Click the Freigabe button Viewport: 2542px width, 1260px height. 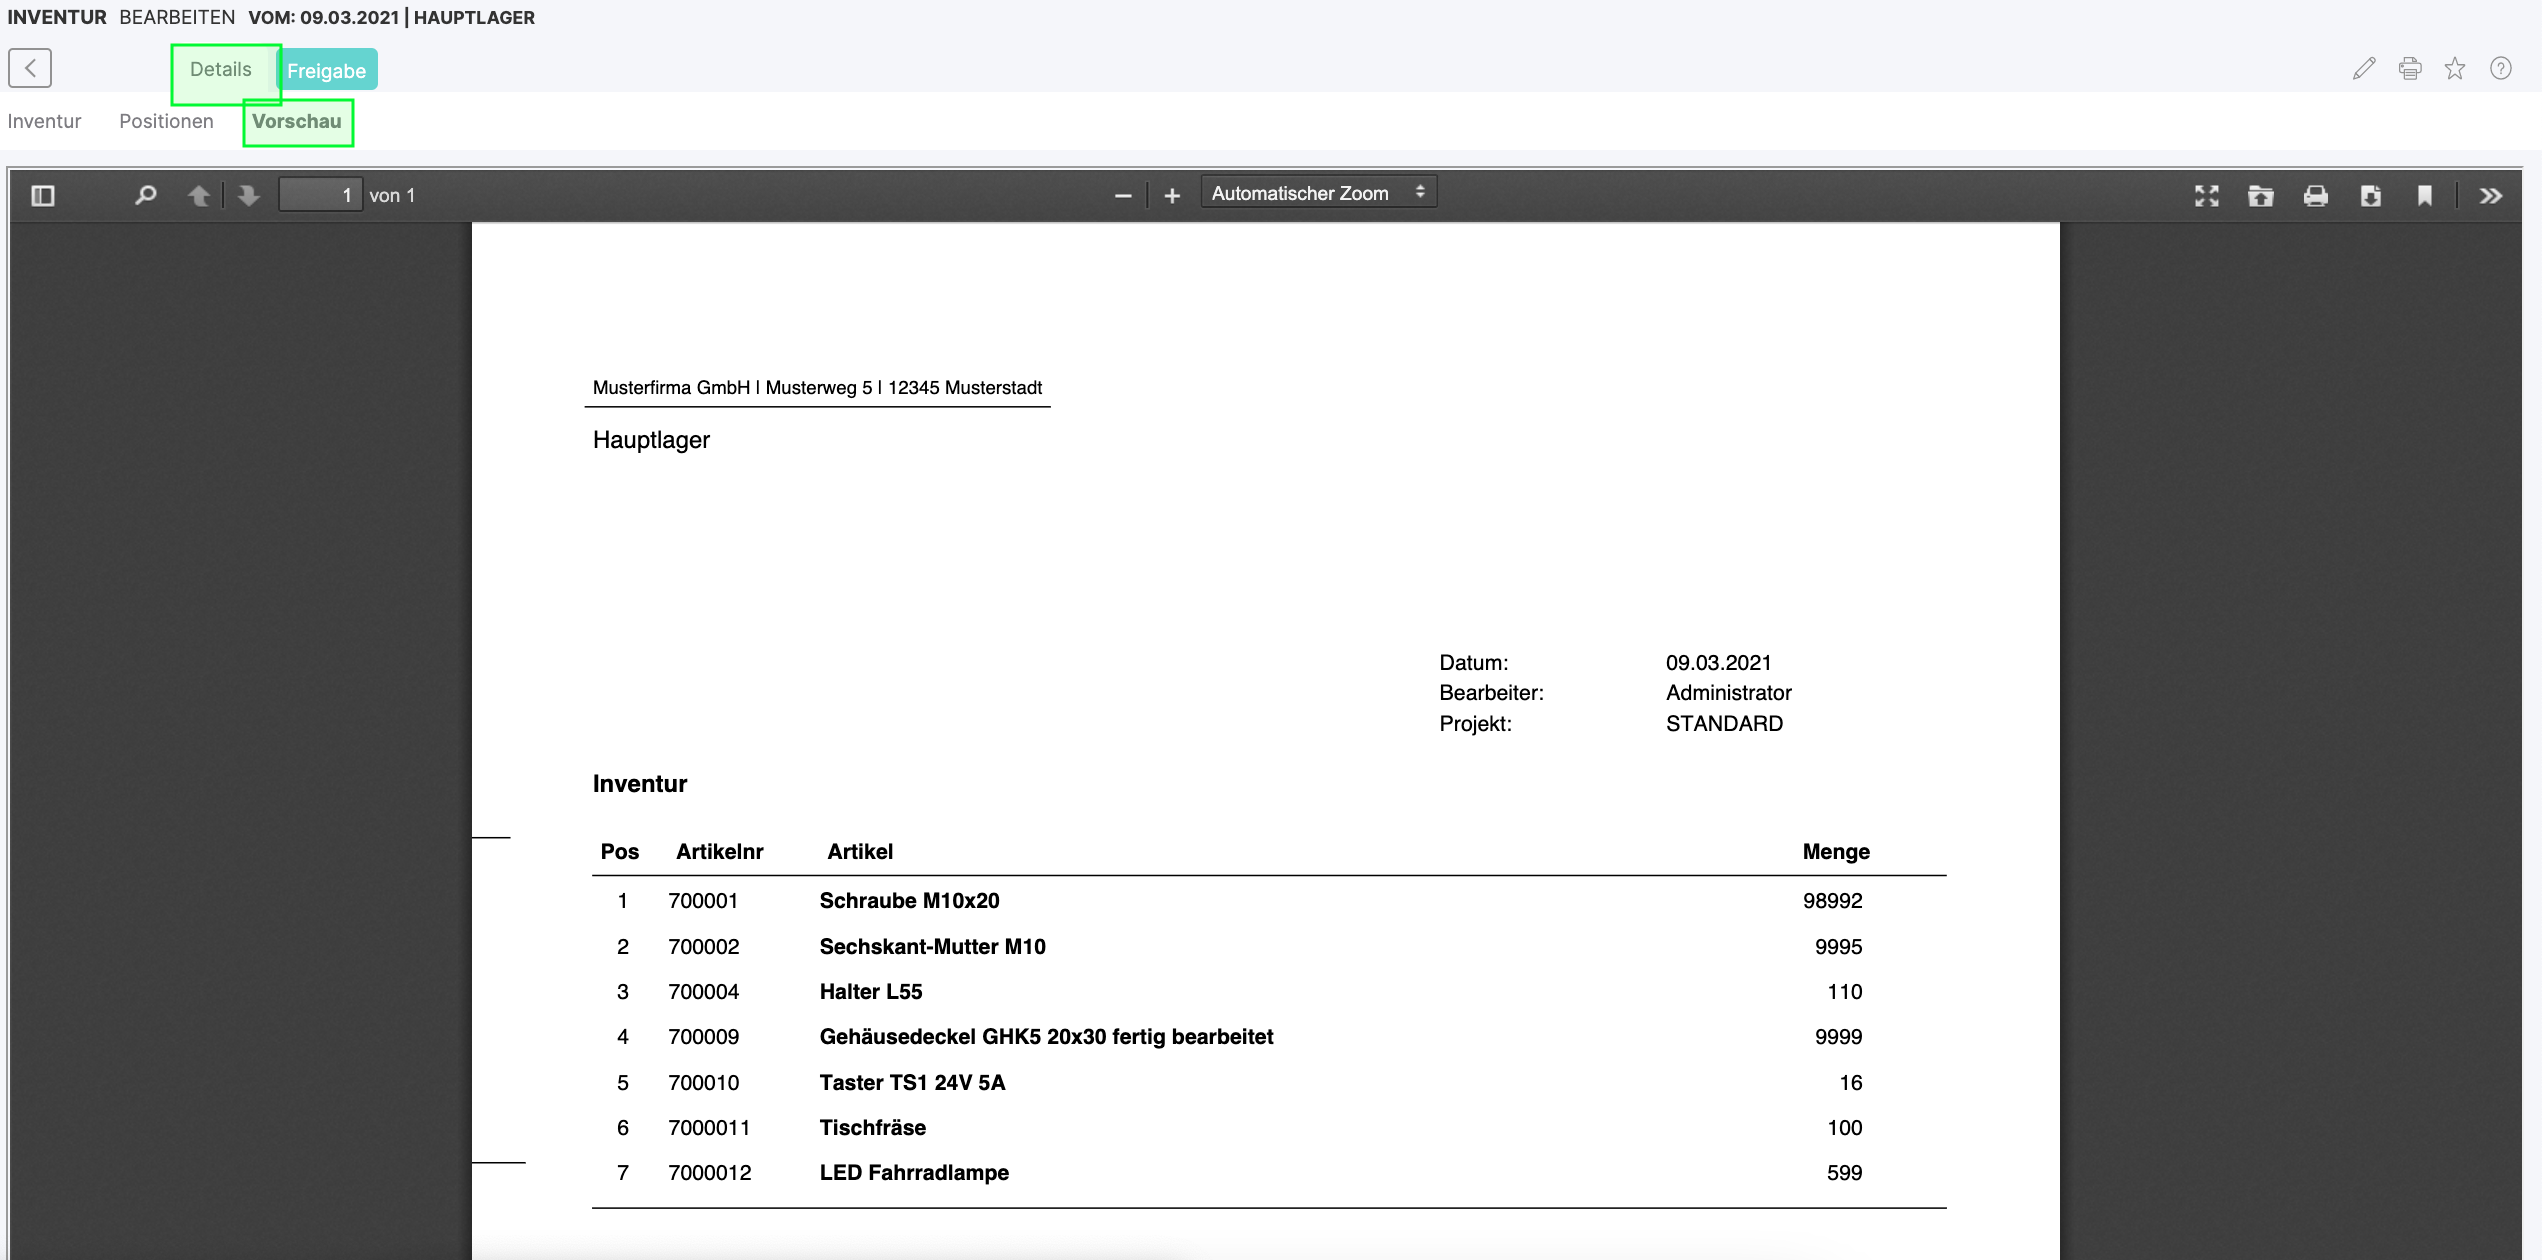click(x=326, y=71)
